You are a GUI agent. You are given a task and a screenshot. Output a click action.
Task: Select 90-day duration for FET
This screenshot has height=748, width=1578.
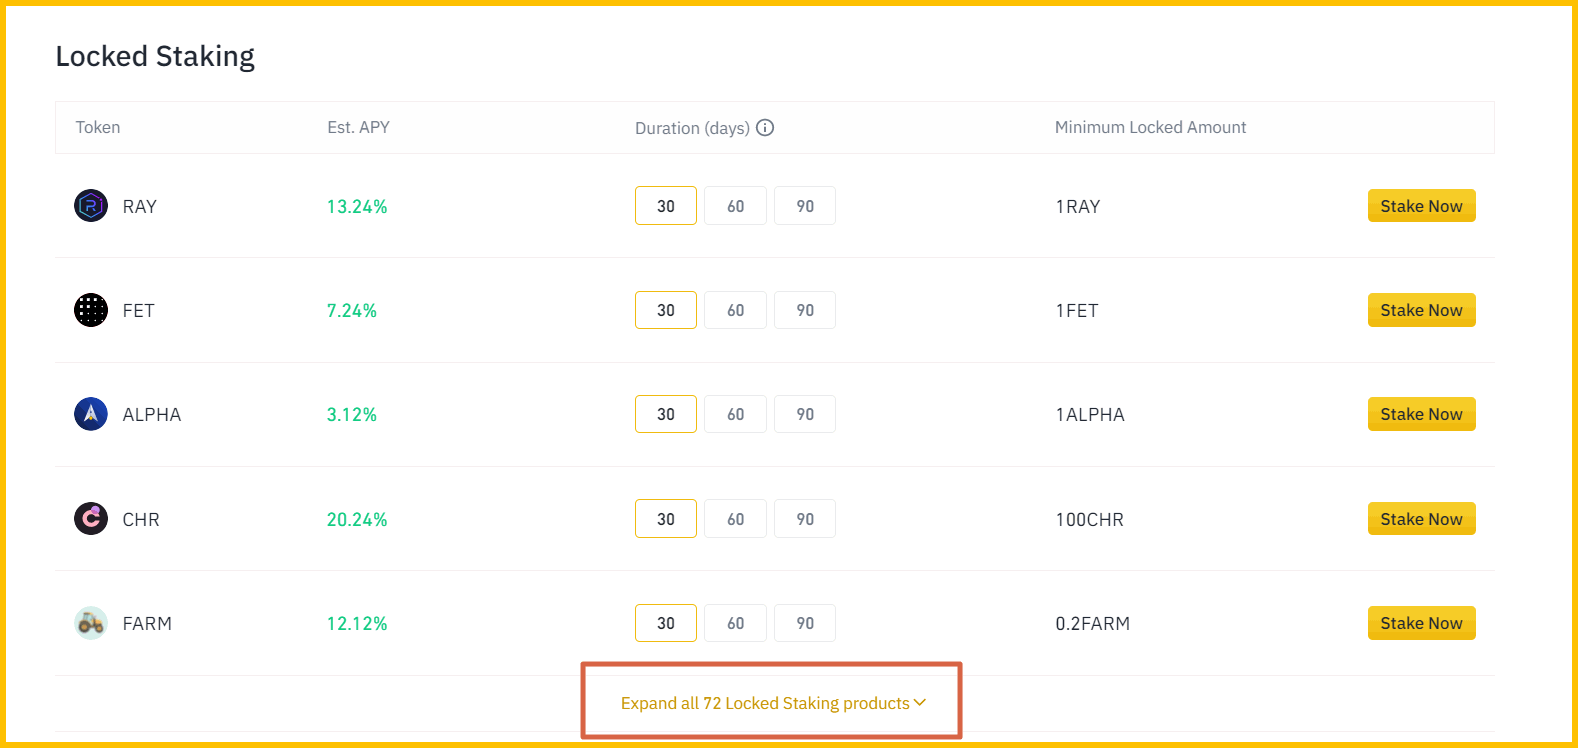[x=805, y=310]
